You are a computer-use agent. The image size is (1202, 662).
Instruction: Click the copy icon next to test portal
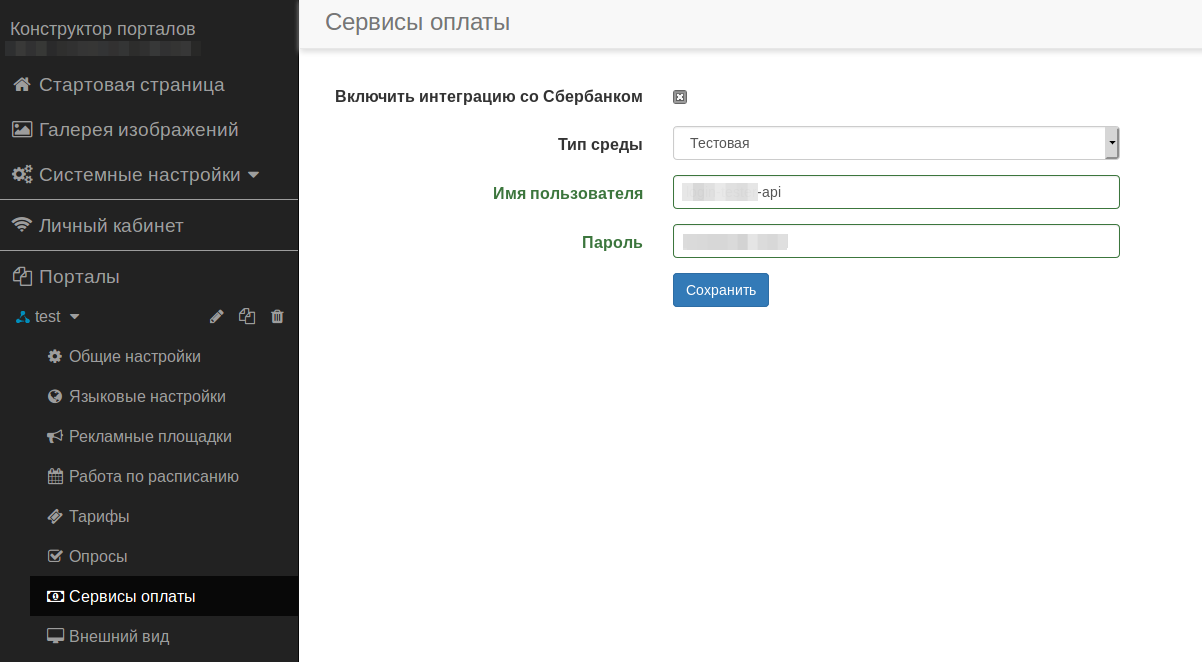pyautogui.click(x=247, y=317)
